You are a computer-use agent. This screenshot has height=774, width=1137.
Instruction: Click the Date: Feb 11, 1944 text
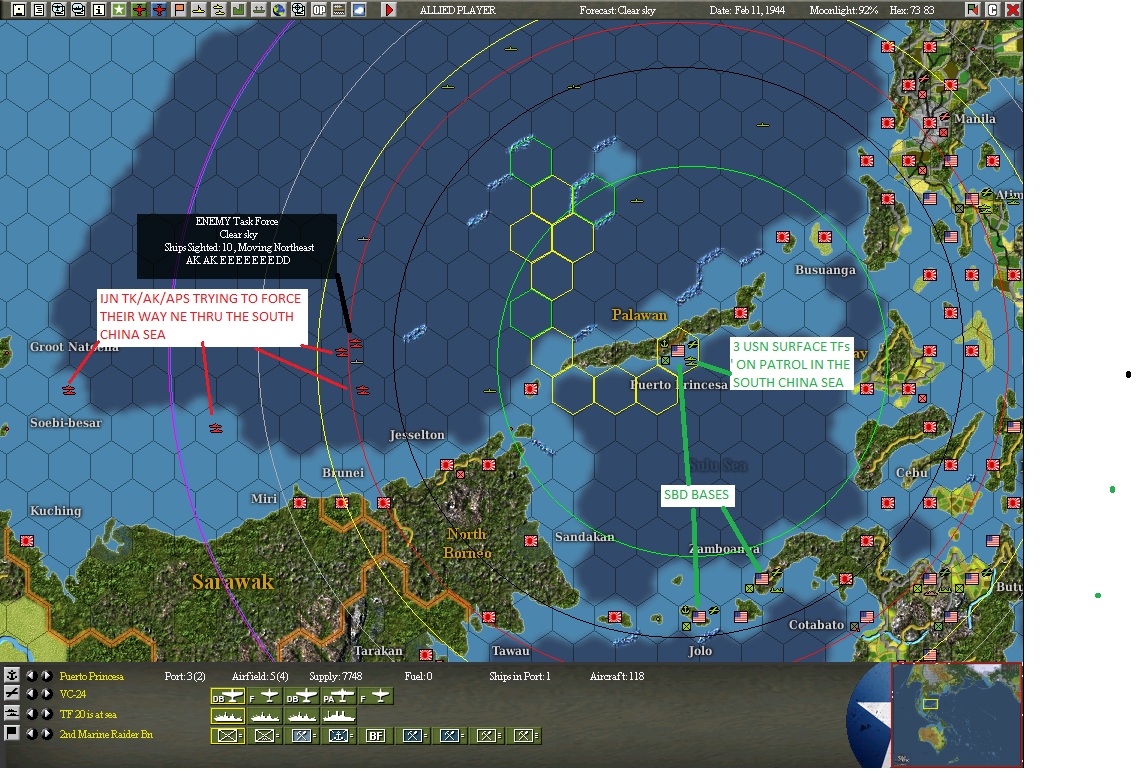point(747,10)
